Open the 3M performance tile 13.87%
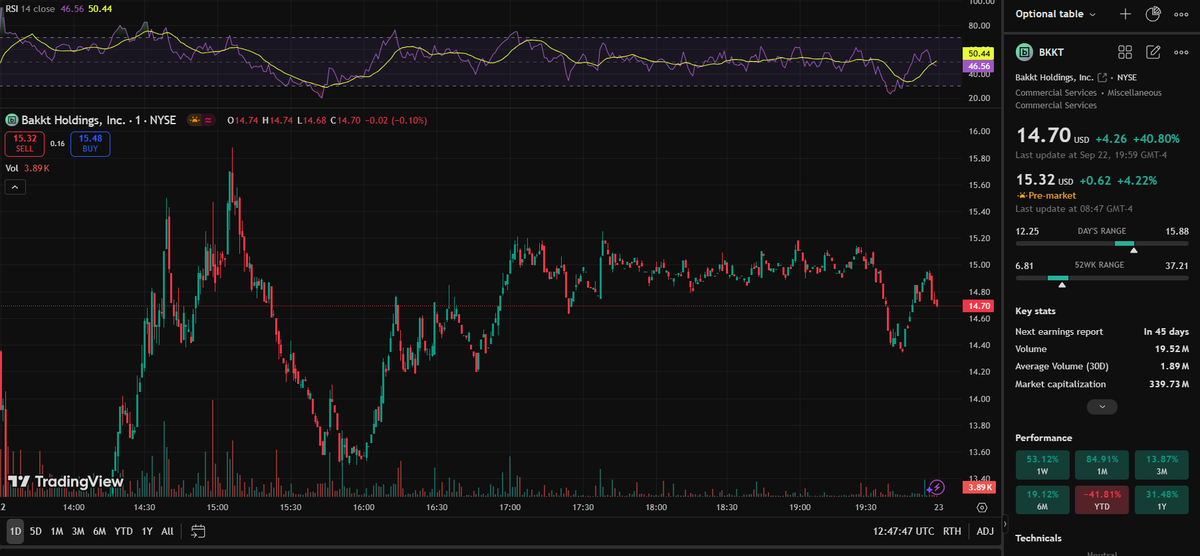Screen dimensions: 1200x556 pyautogui.click(x=1161, y=464)
